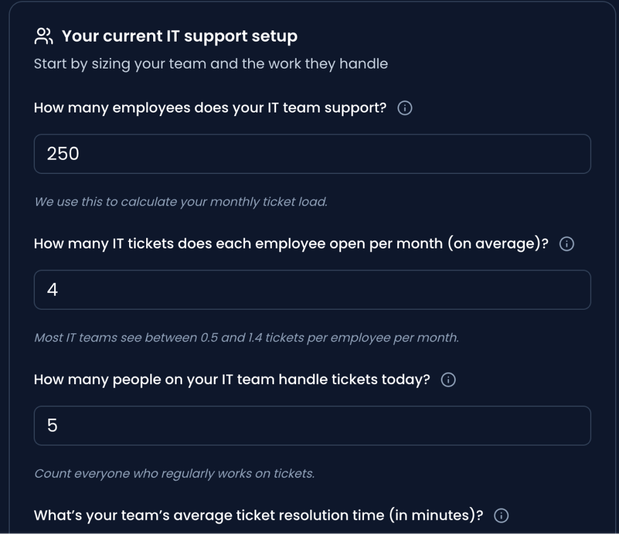Open info icon for average resolution time
The height and width of the screenshot is (534, 619).
tap(502, 516)
